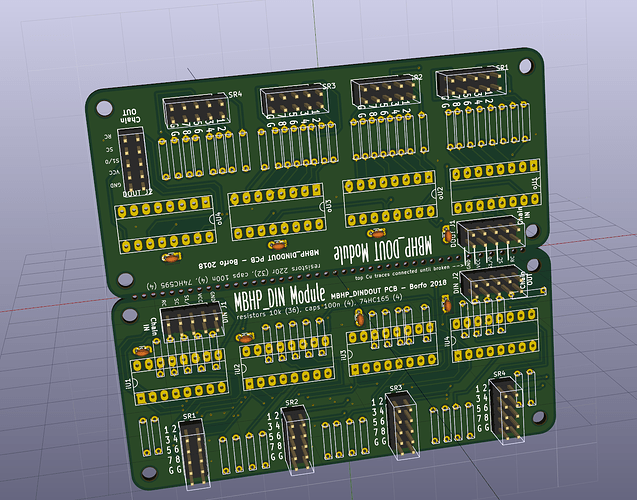Select the SR4 pin header on DIN board

[x=507, y=410]
